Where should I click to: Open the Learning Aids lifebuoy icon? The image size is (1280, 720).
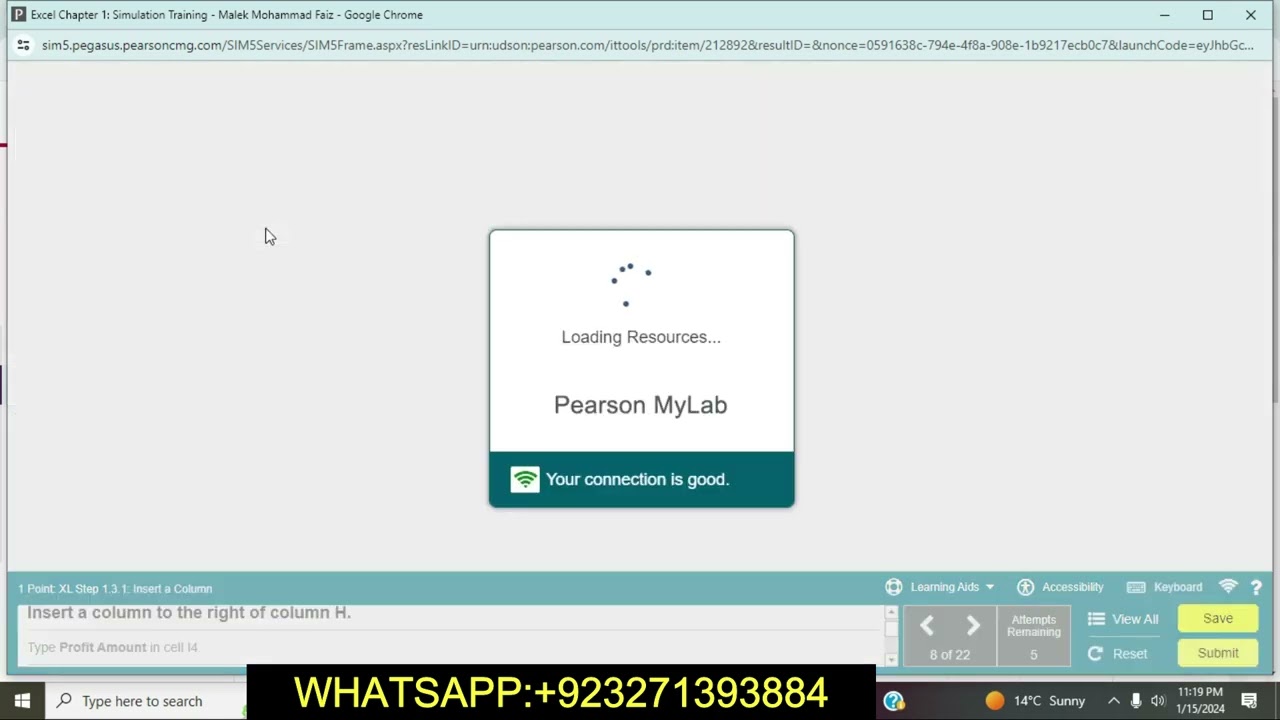(894, 587)
